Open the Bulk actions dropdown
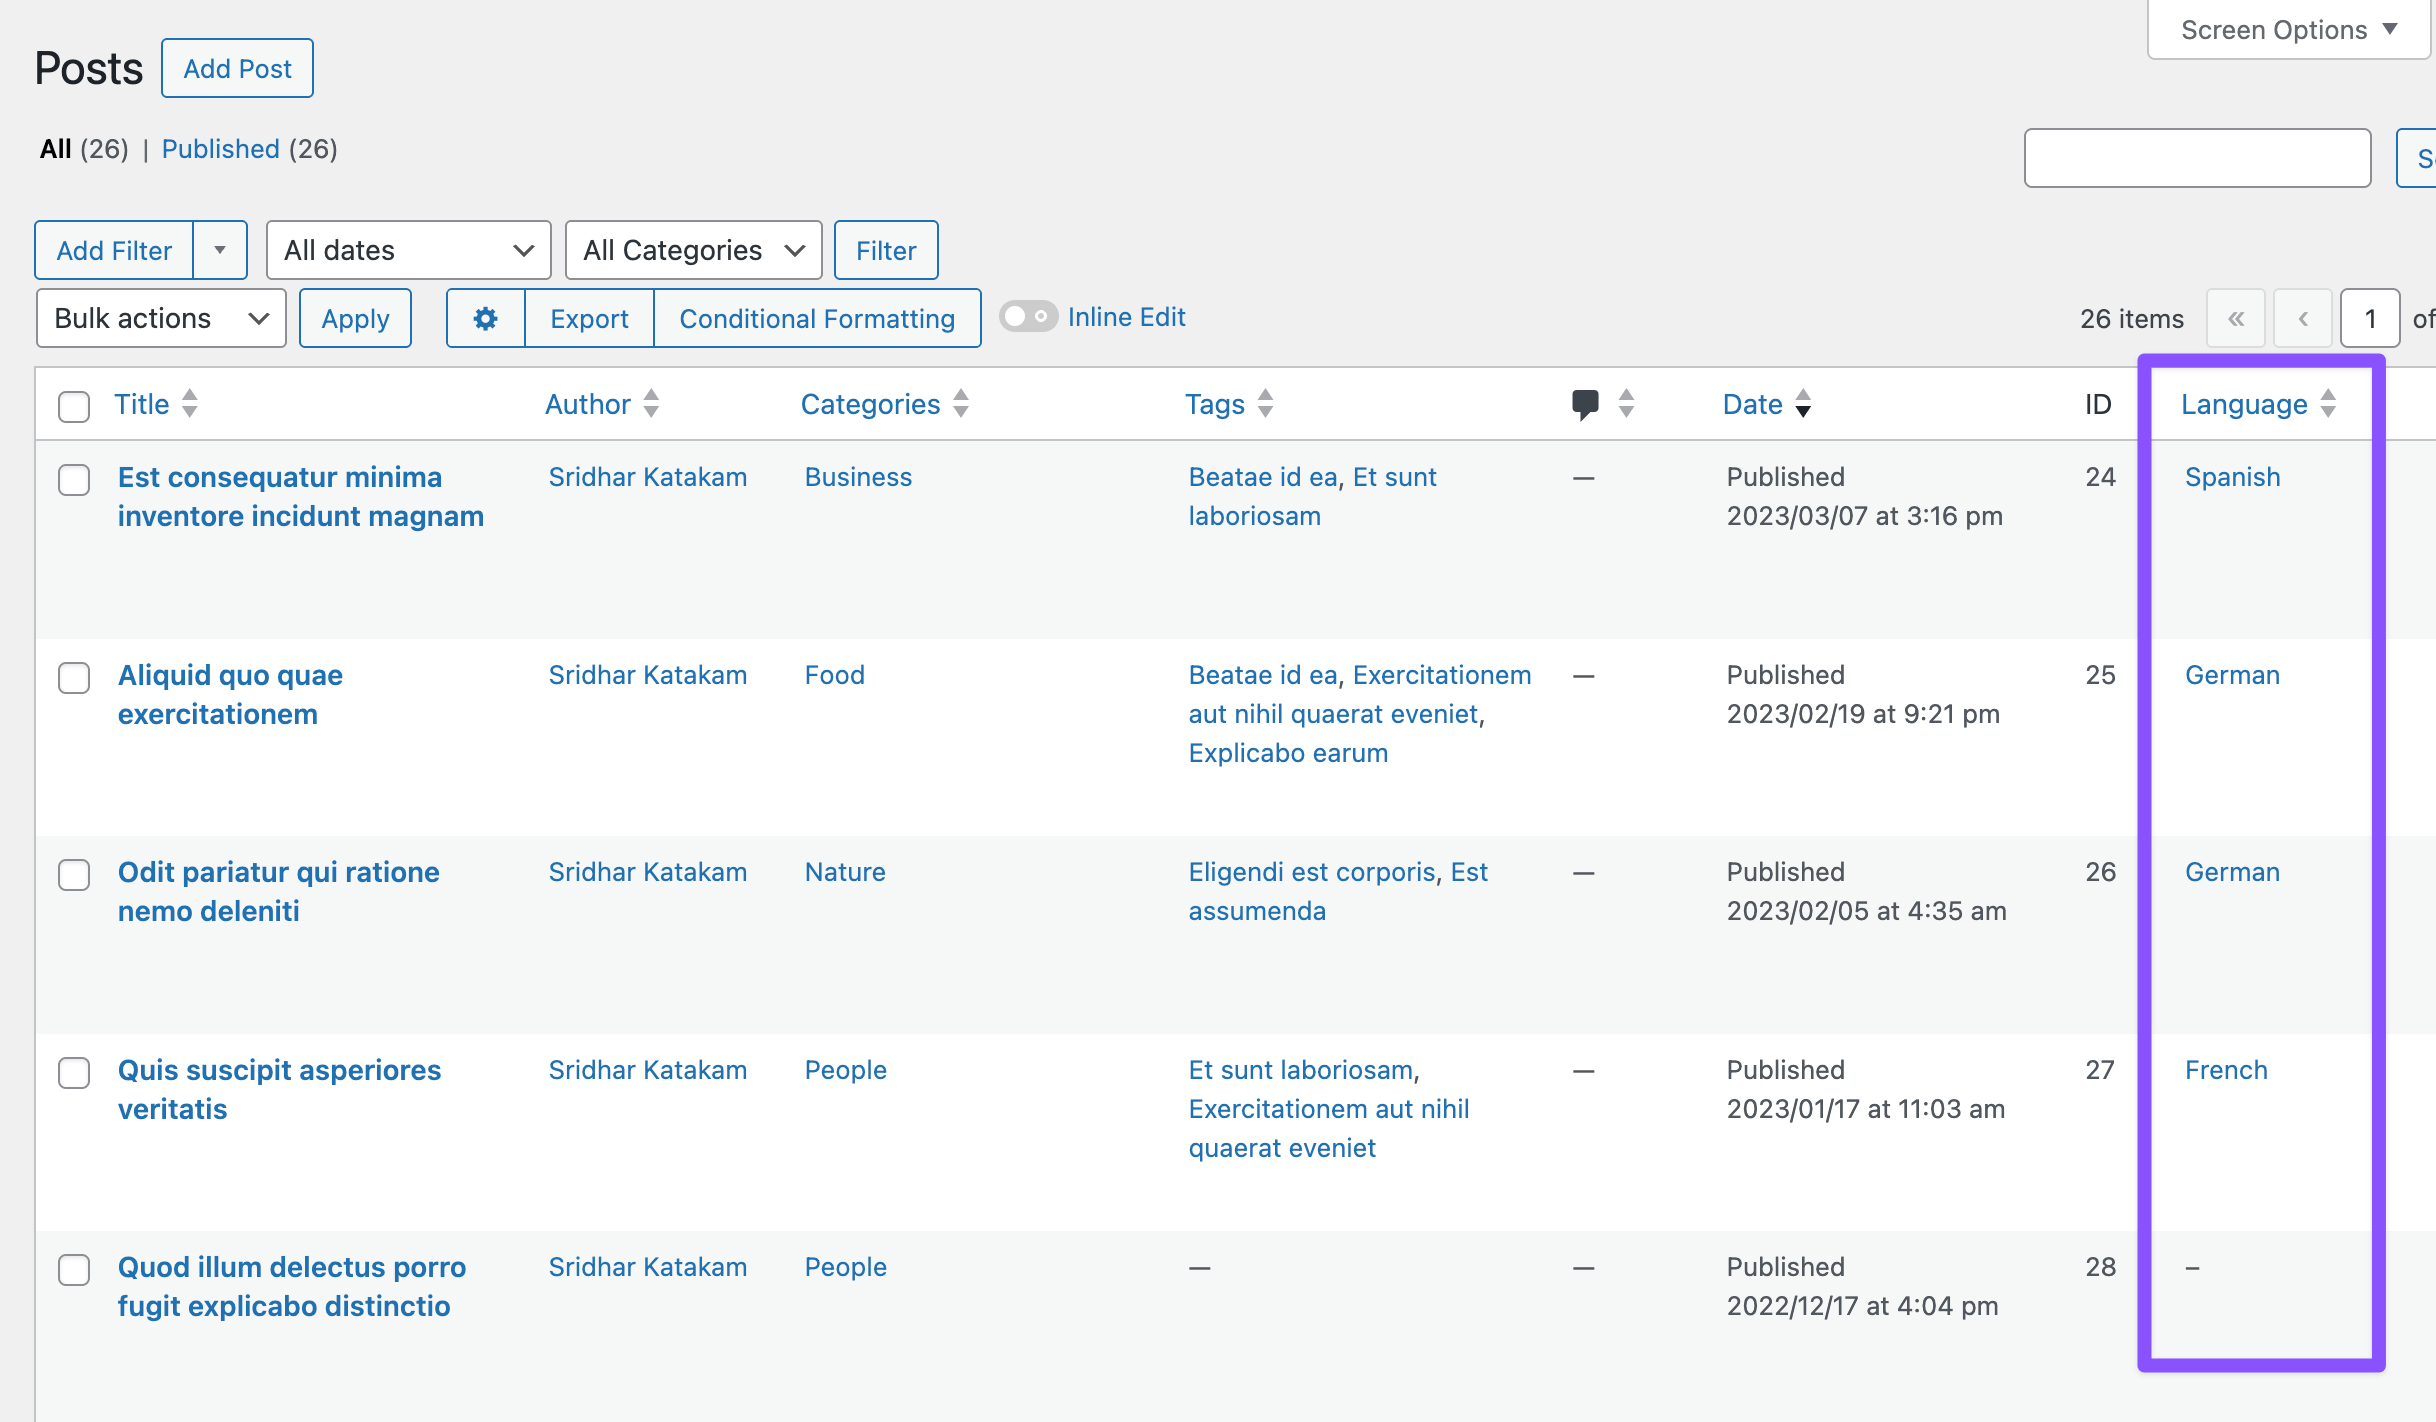 [x=161, y=318]
